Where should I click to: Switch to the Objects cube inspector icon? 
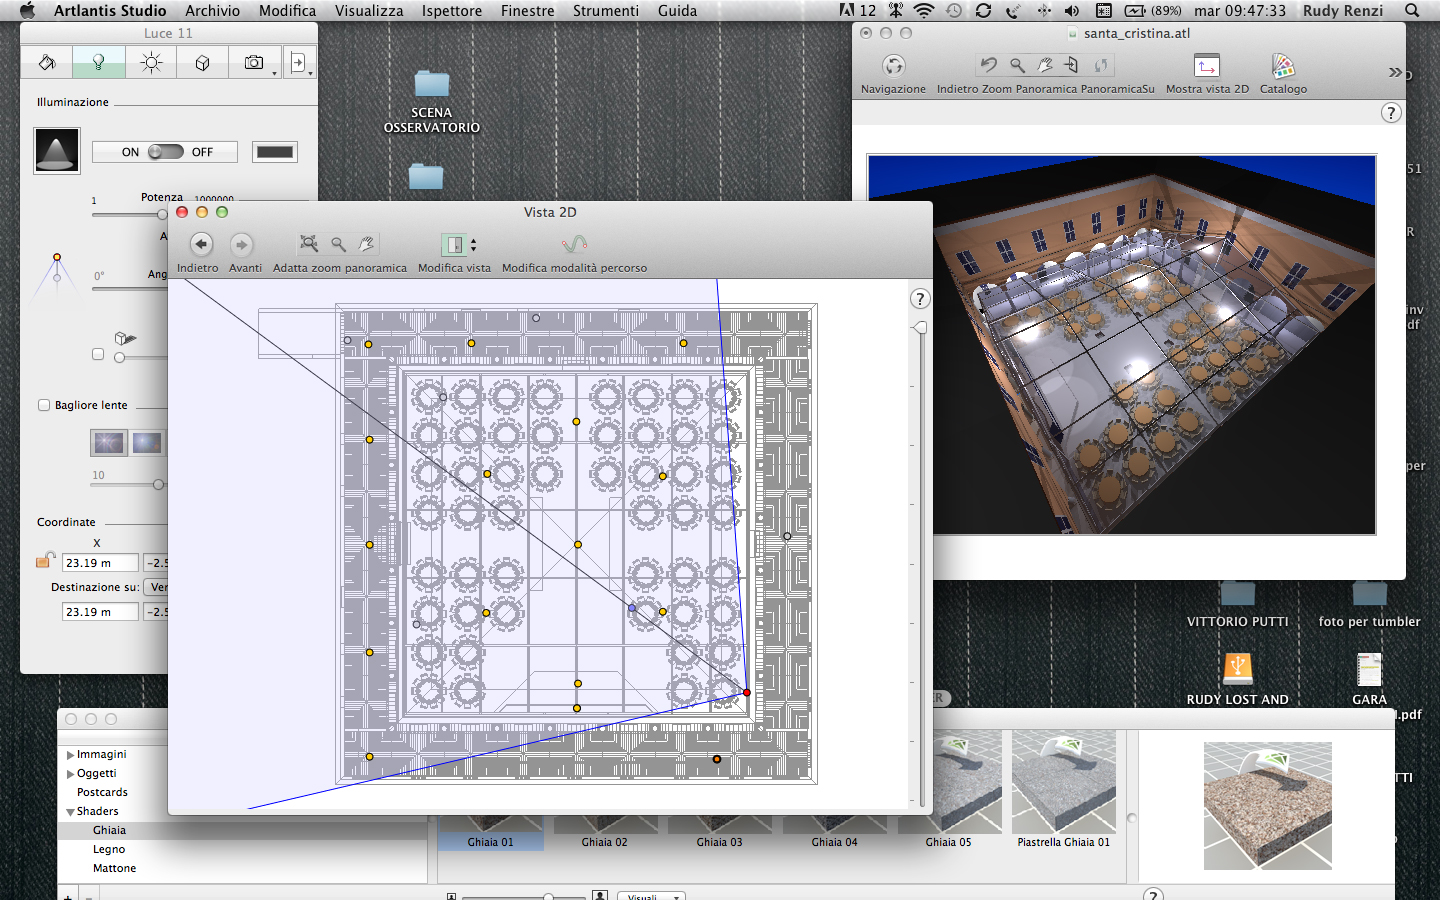tap(203, 62)
